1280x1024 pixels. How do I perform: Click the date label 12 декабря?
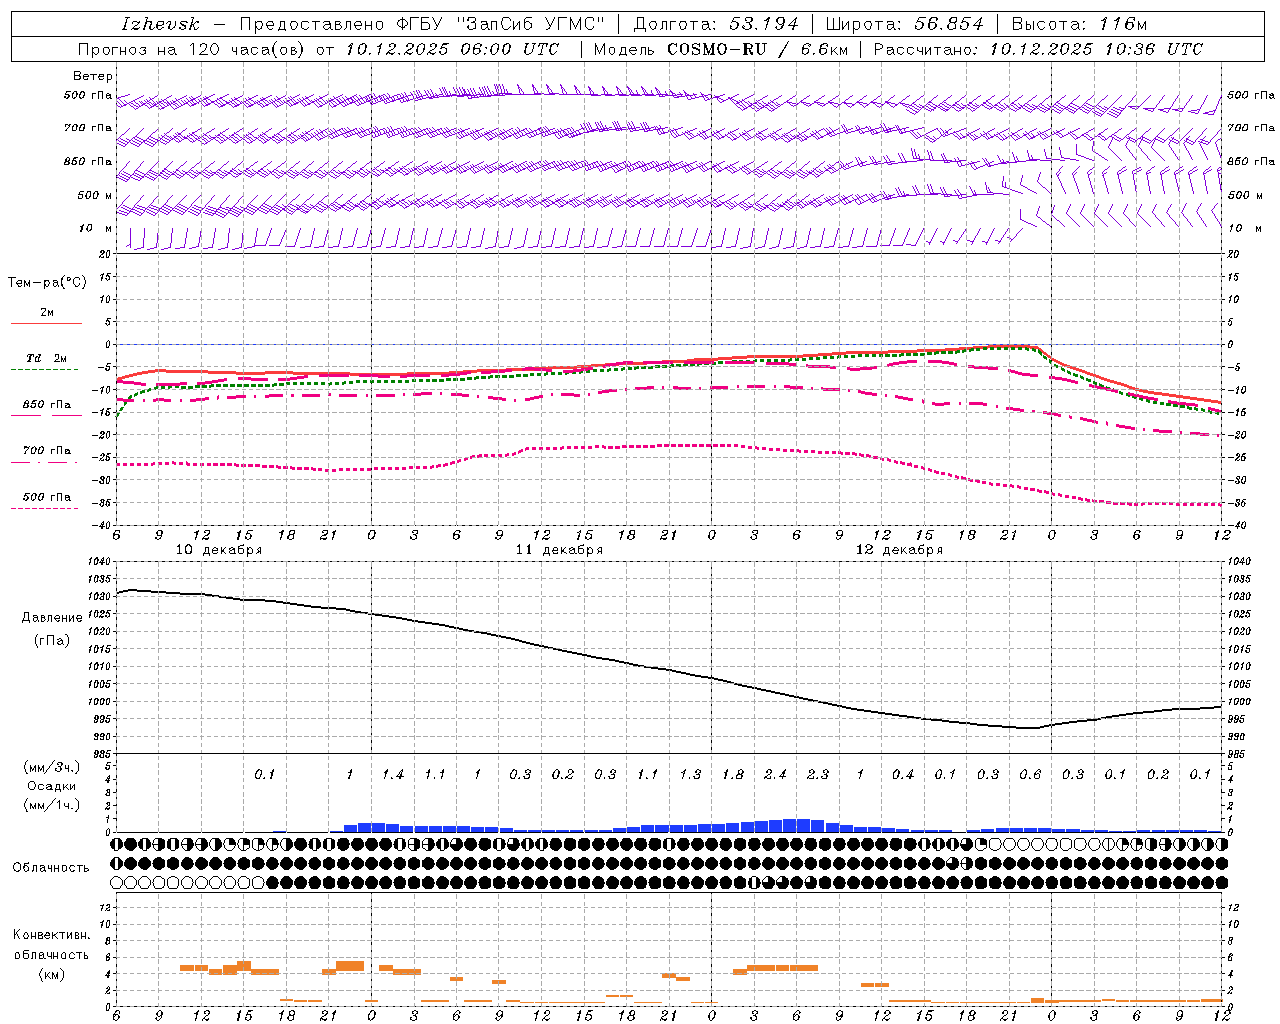[899, 550]
